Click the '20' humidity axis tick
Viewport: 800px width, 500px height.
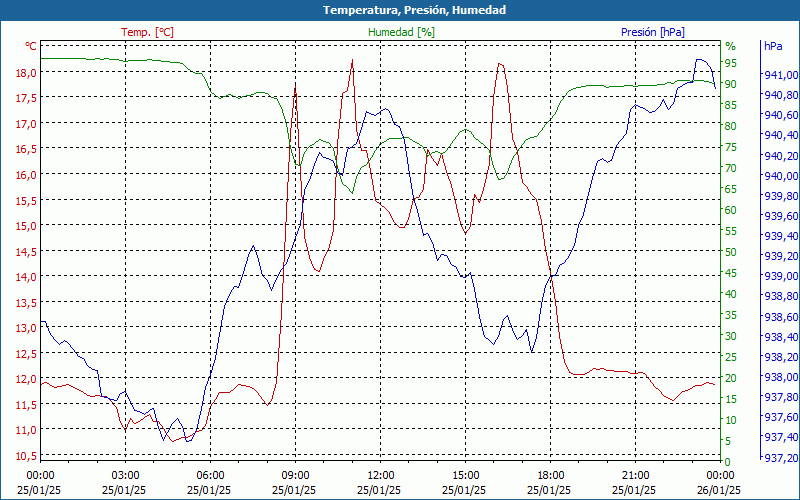(731, 378)
